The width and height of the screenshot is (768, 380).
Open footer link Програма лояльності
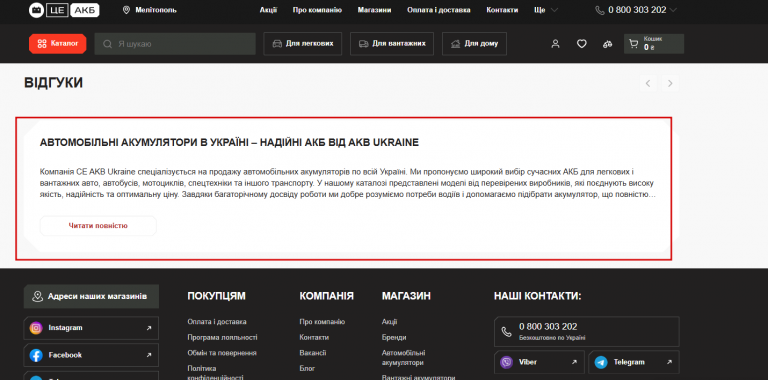point(222,337)
